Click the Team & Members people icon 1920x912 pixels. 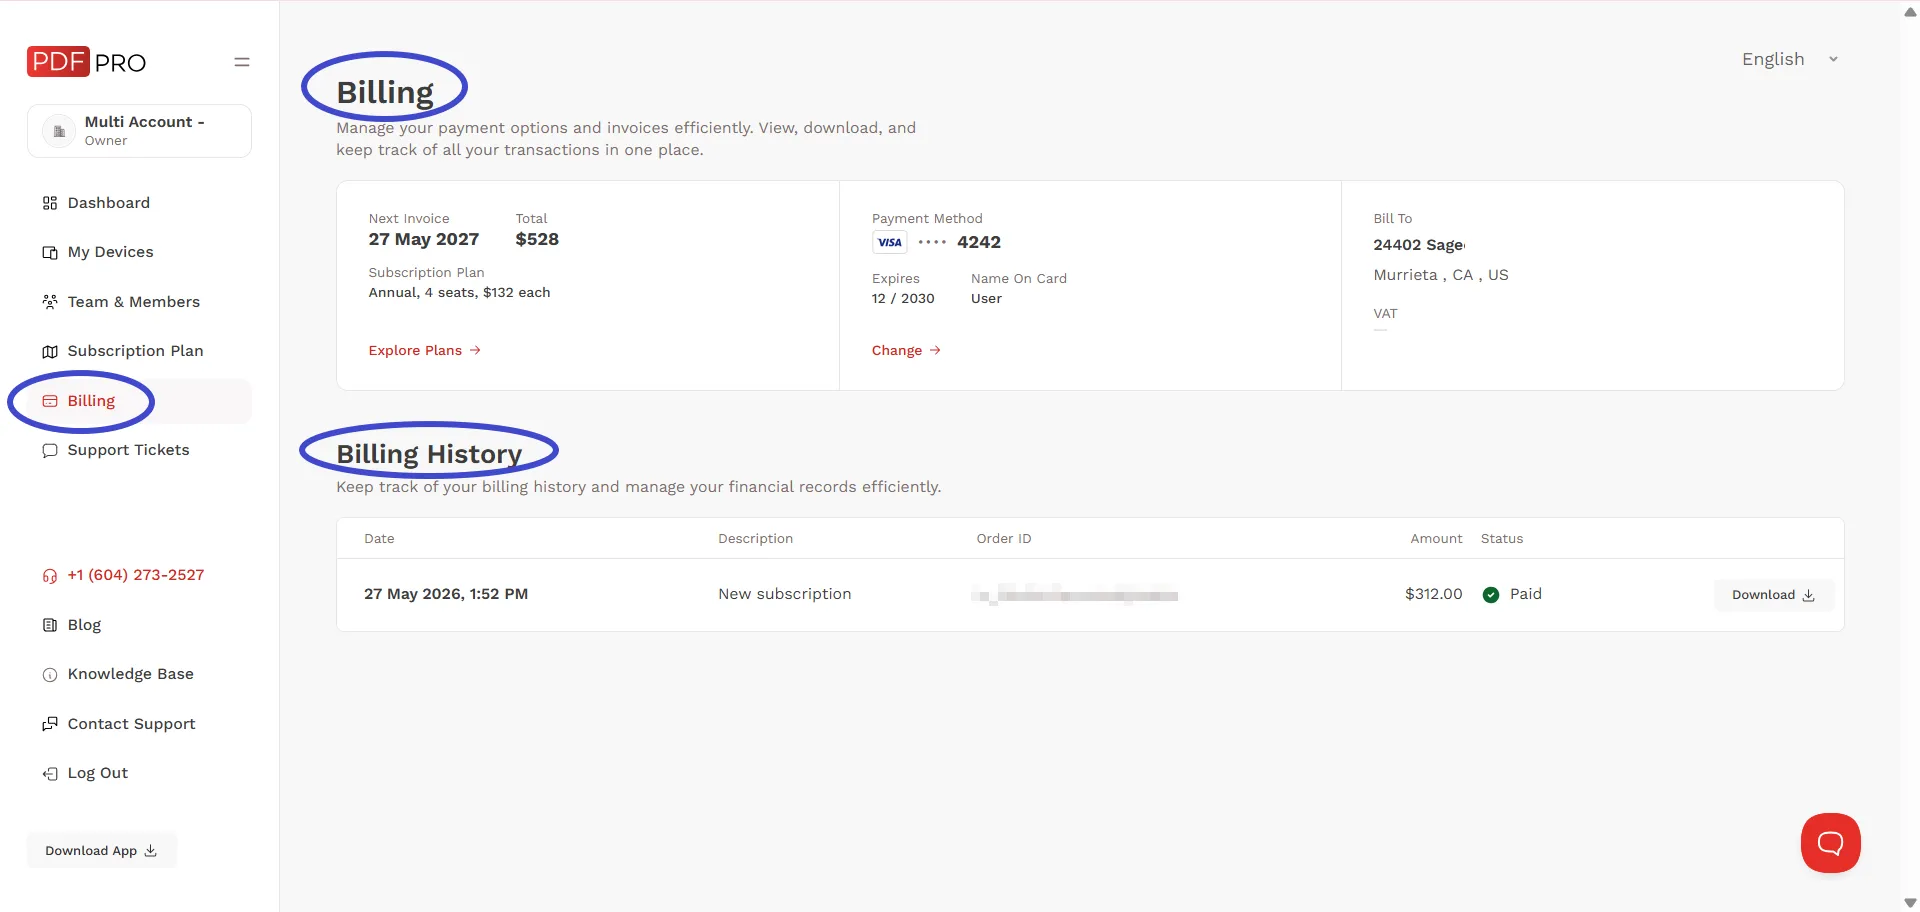[50, 302]
